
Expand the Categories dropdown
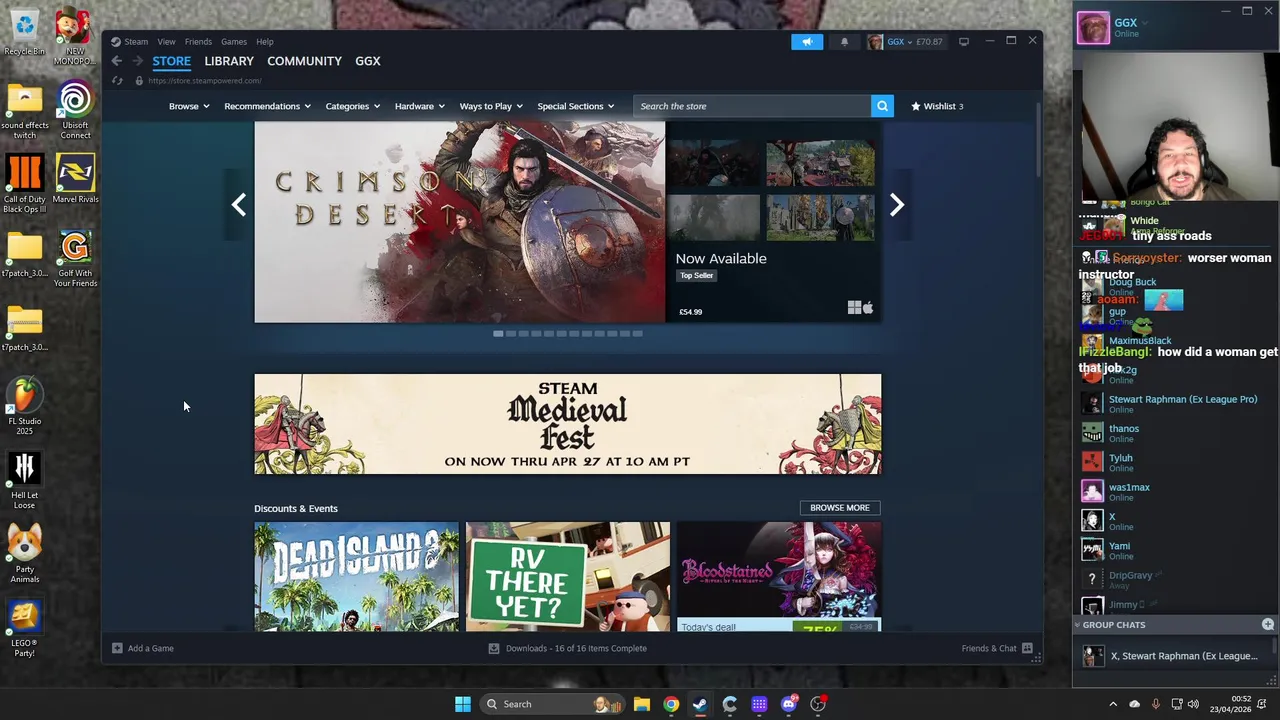tap(352, 106)
